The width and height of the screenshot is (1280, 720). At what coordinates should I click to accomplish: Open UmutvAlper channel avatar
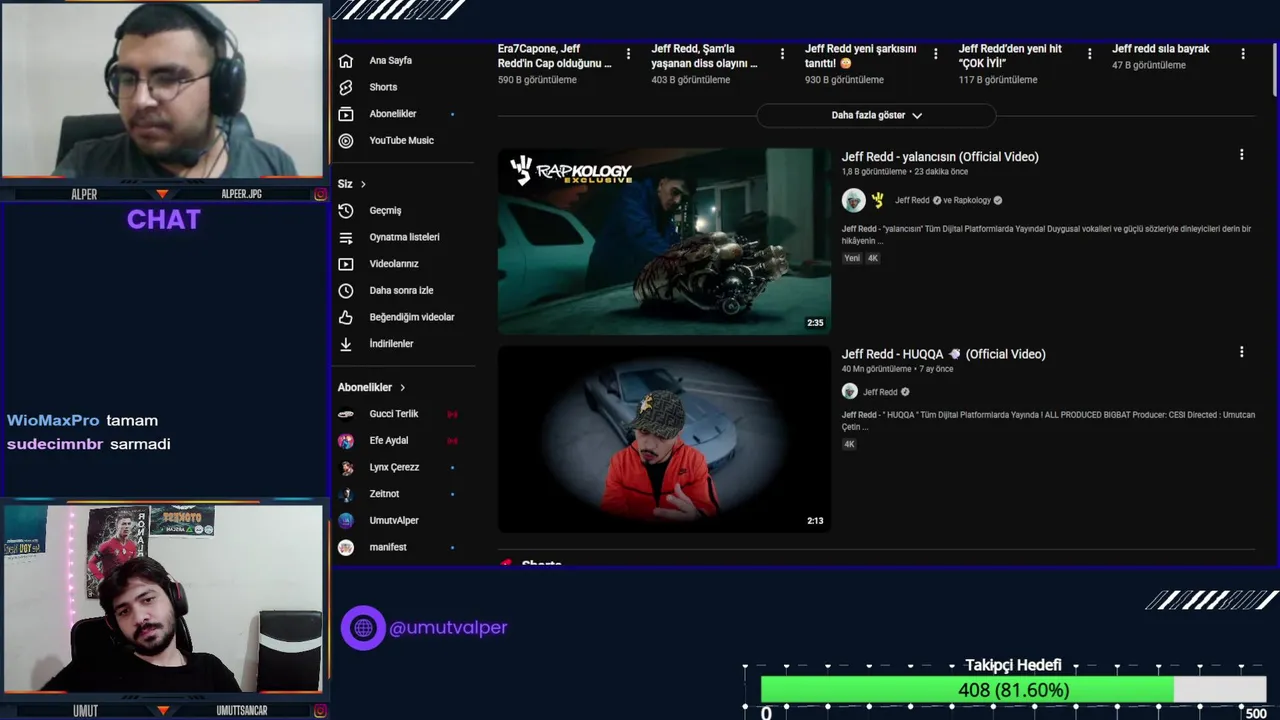[x=346, y=521]
